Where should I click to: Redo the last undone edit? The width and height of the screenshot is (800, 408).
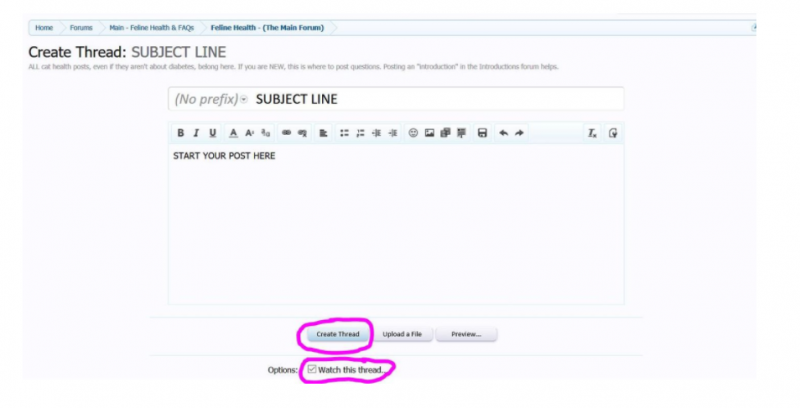click(x=519, y=133)
